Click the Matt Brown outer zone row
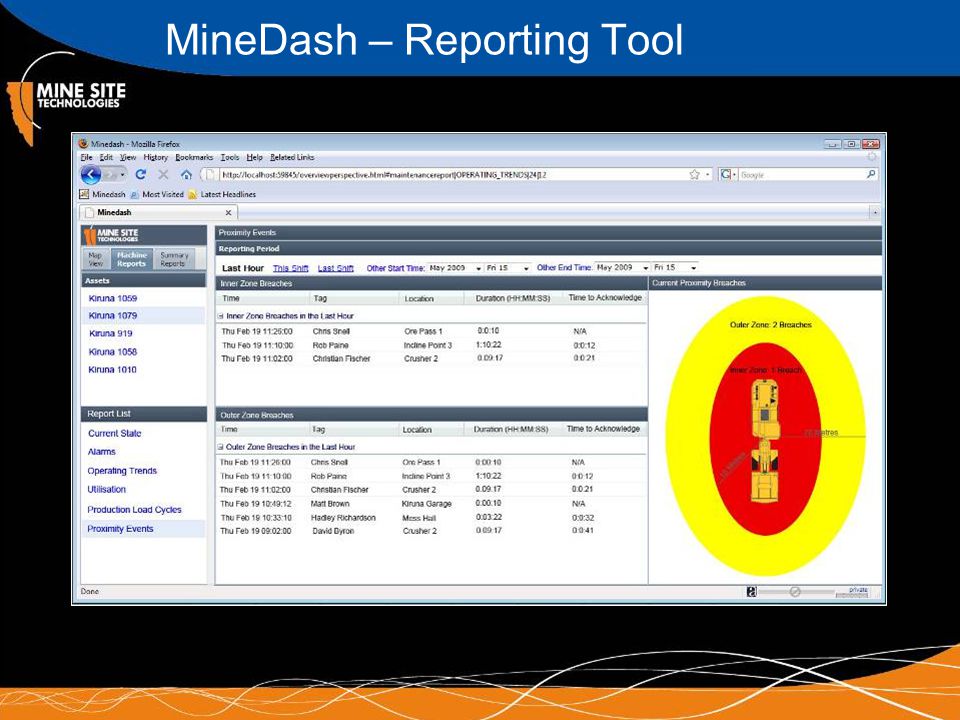 [431, 504]
